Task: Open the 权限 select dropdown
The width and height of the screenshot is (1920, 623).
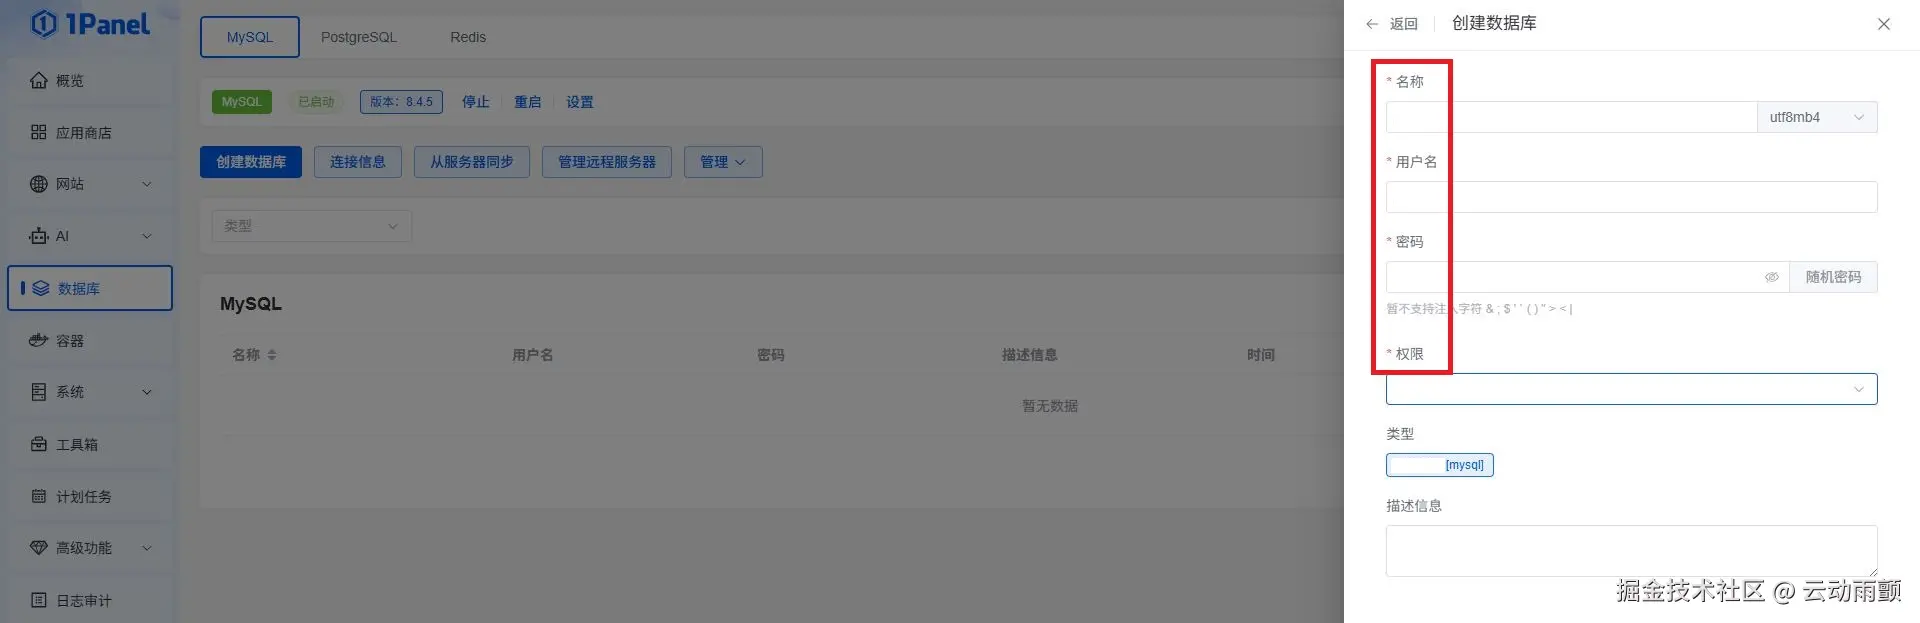Action: [1632, 389]
